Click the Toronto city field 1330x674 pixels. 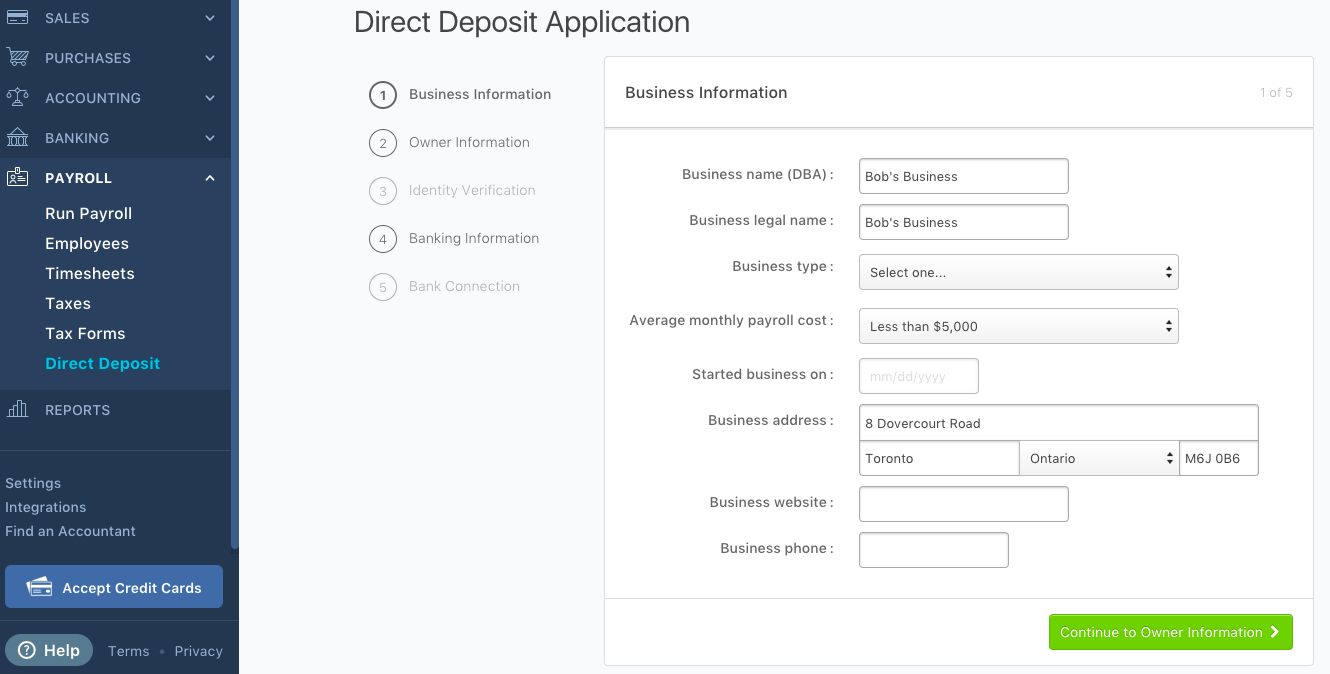939,458
